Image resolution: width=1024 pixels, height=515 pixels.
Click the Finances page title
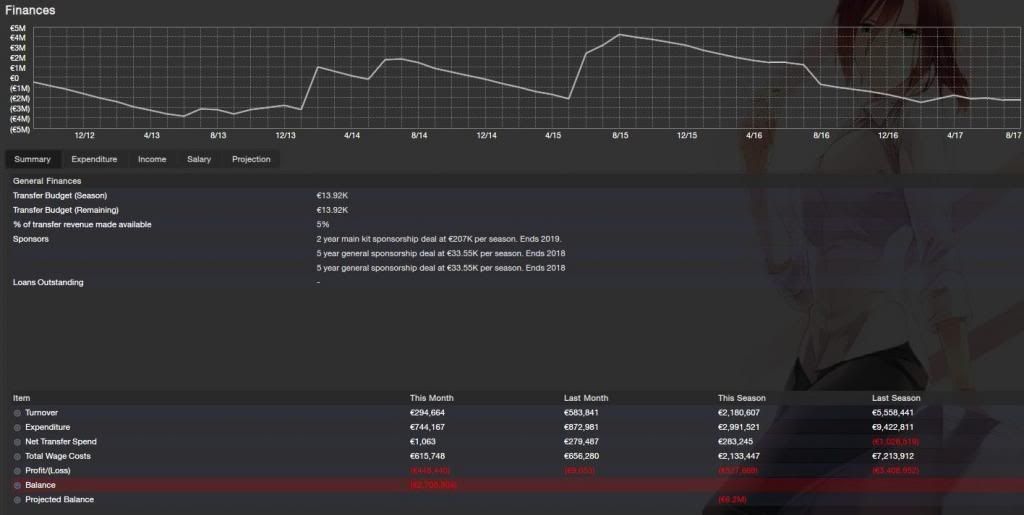[30, 10]
